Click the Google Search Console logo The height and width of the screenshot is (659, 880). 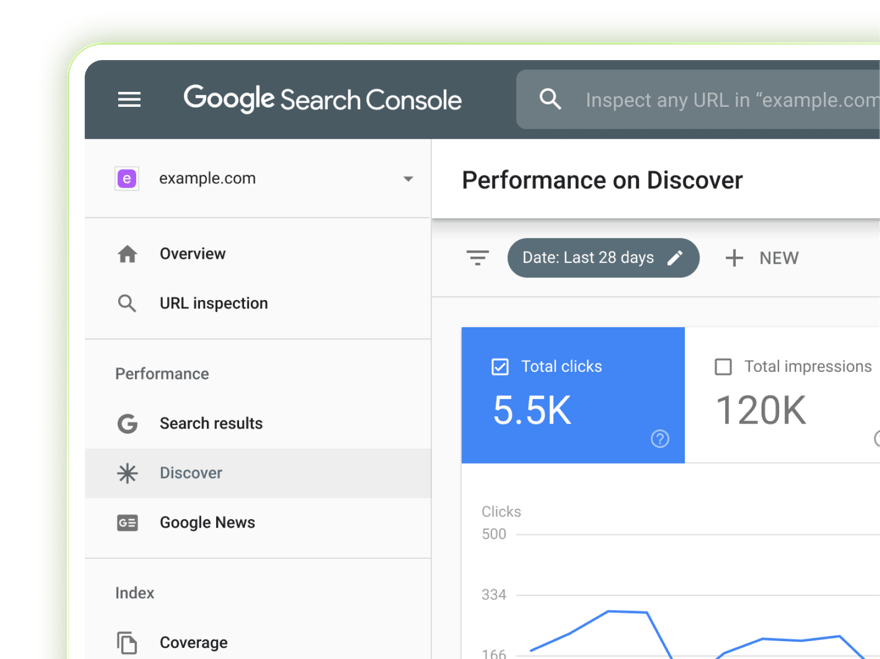323,99
